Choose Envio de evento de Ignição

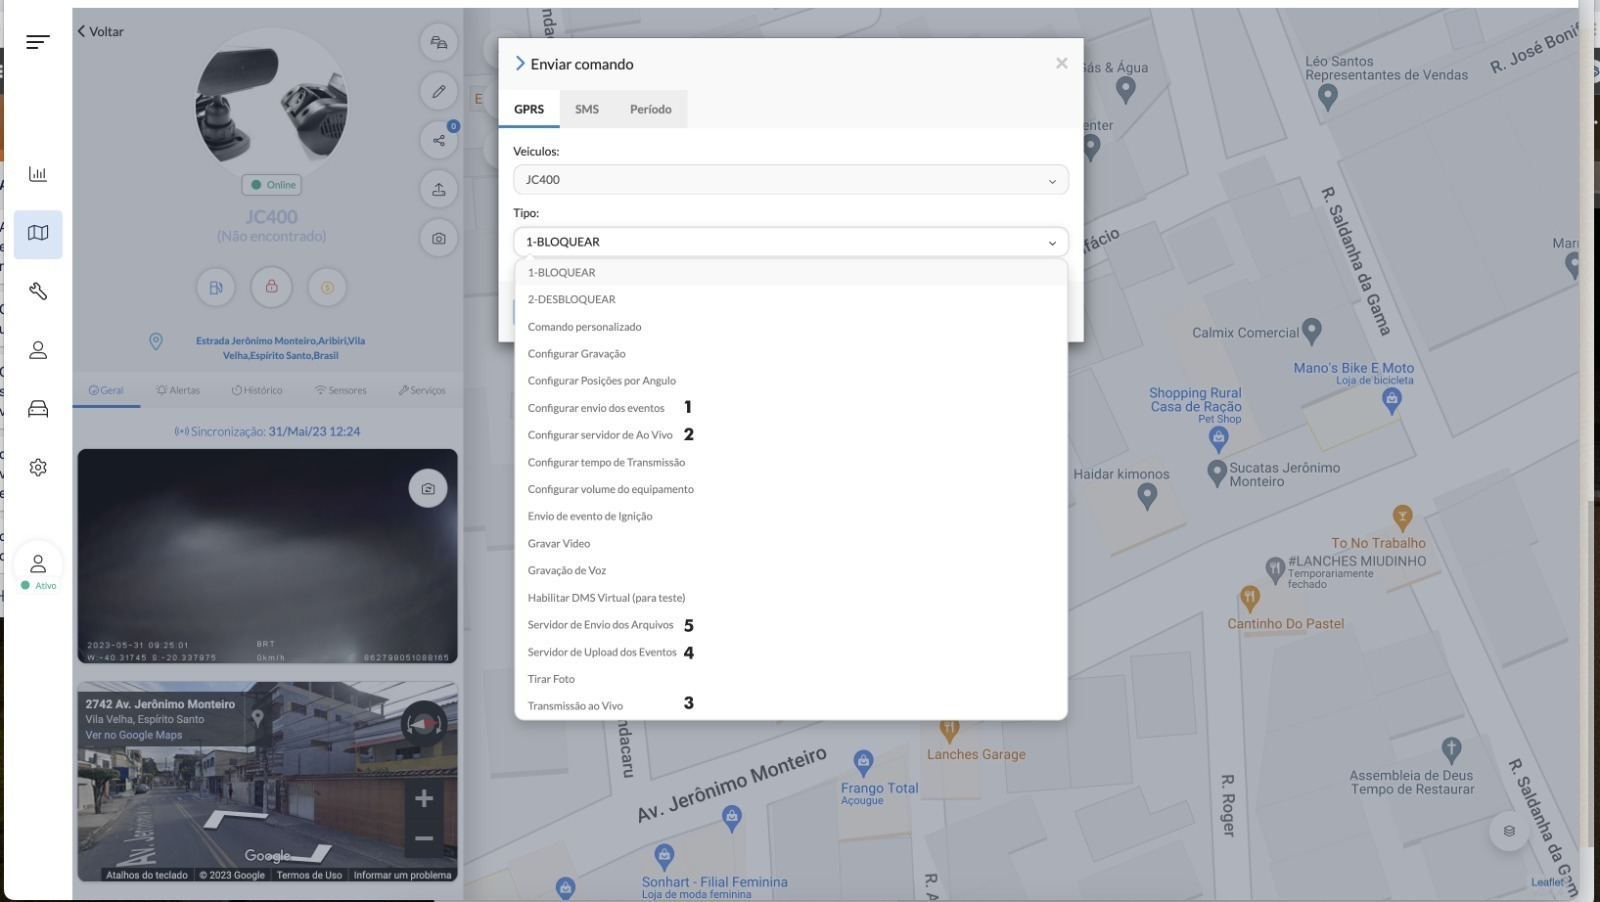[x=791, y=516]
